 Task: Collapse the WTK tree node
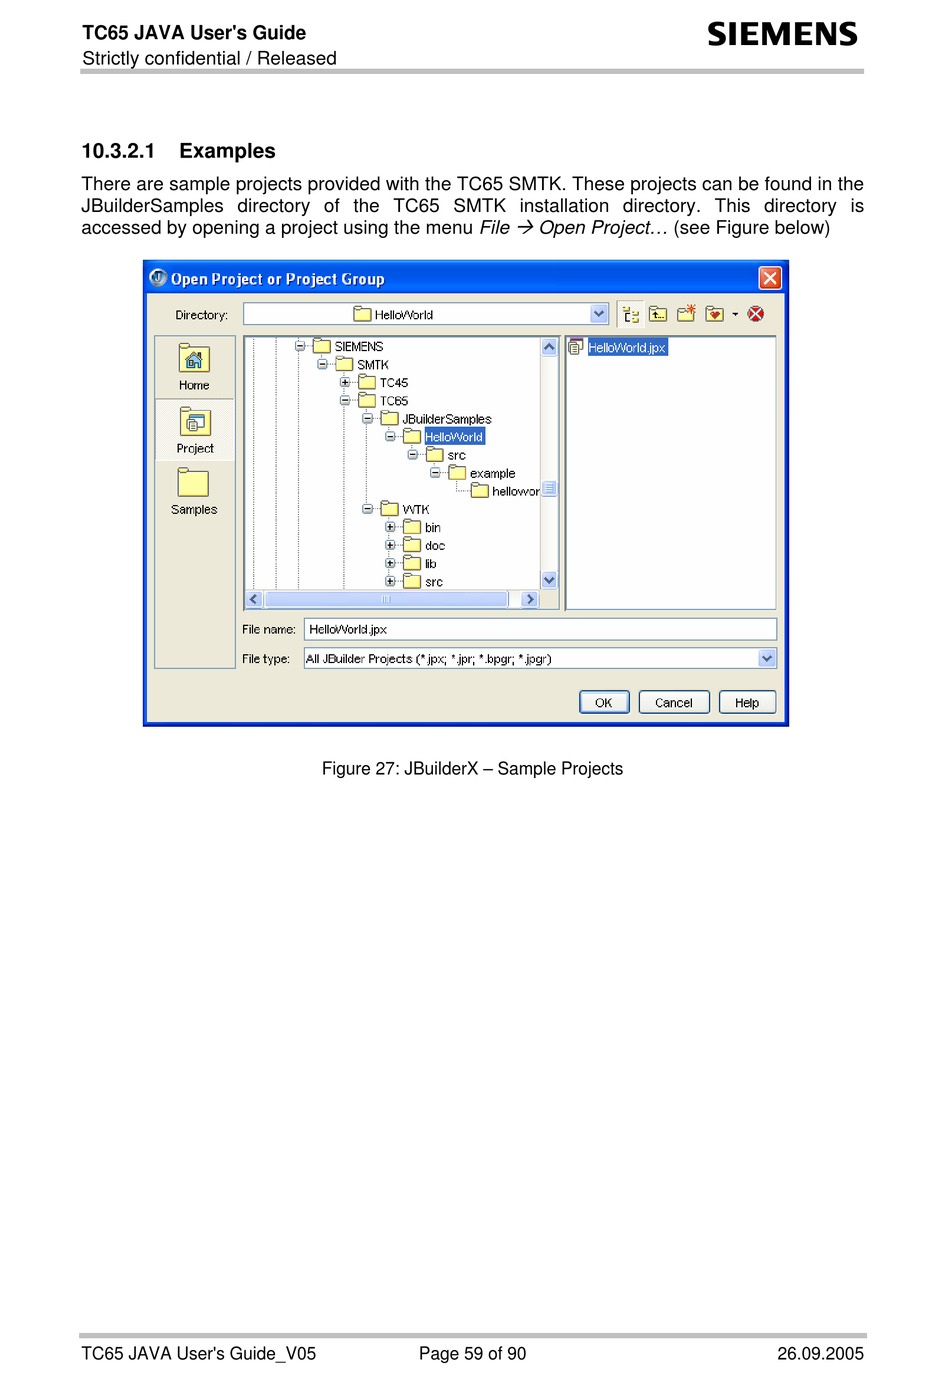367,509
